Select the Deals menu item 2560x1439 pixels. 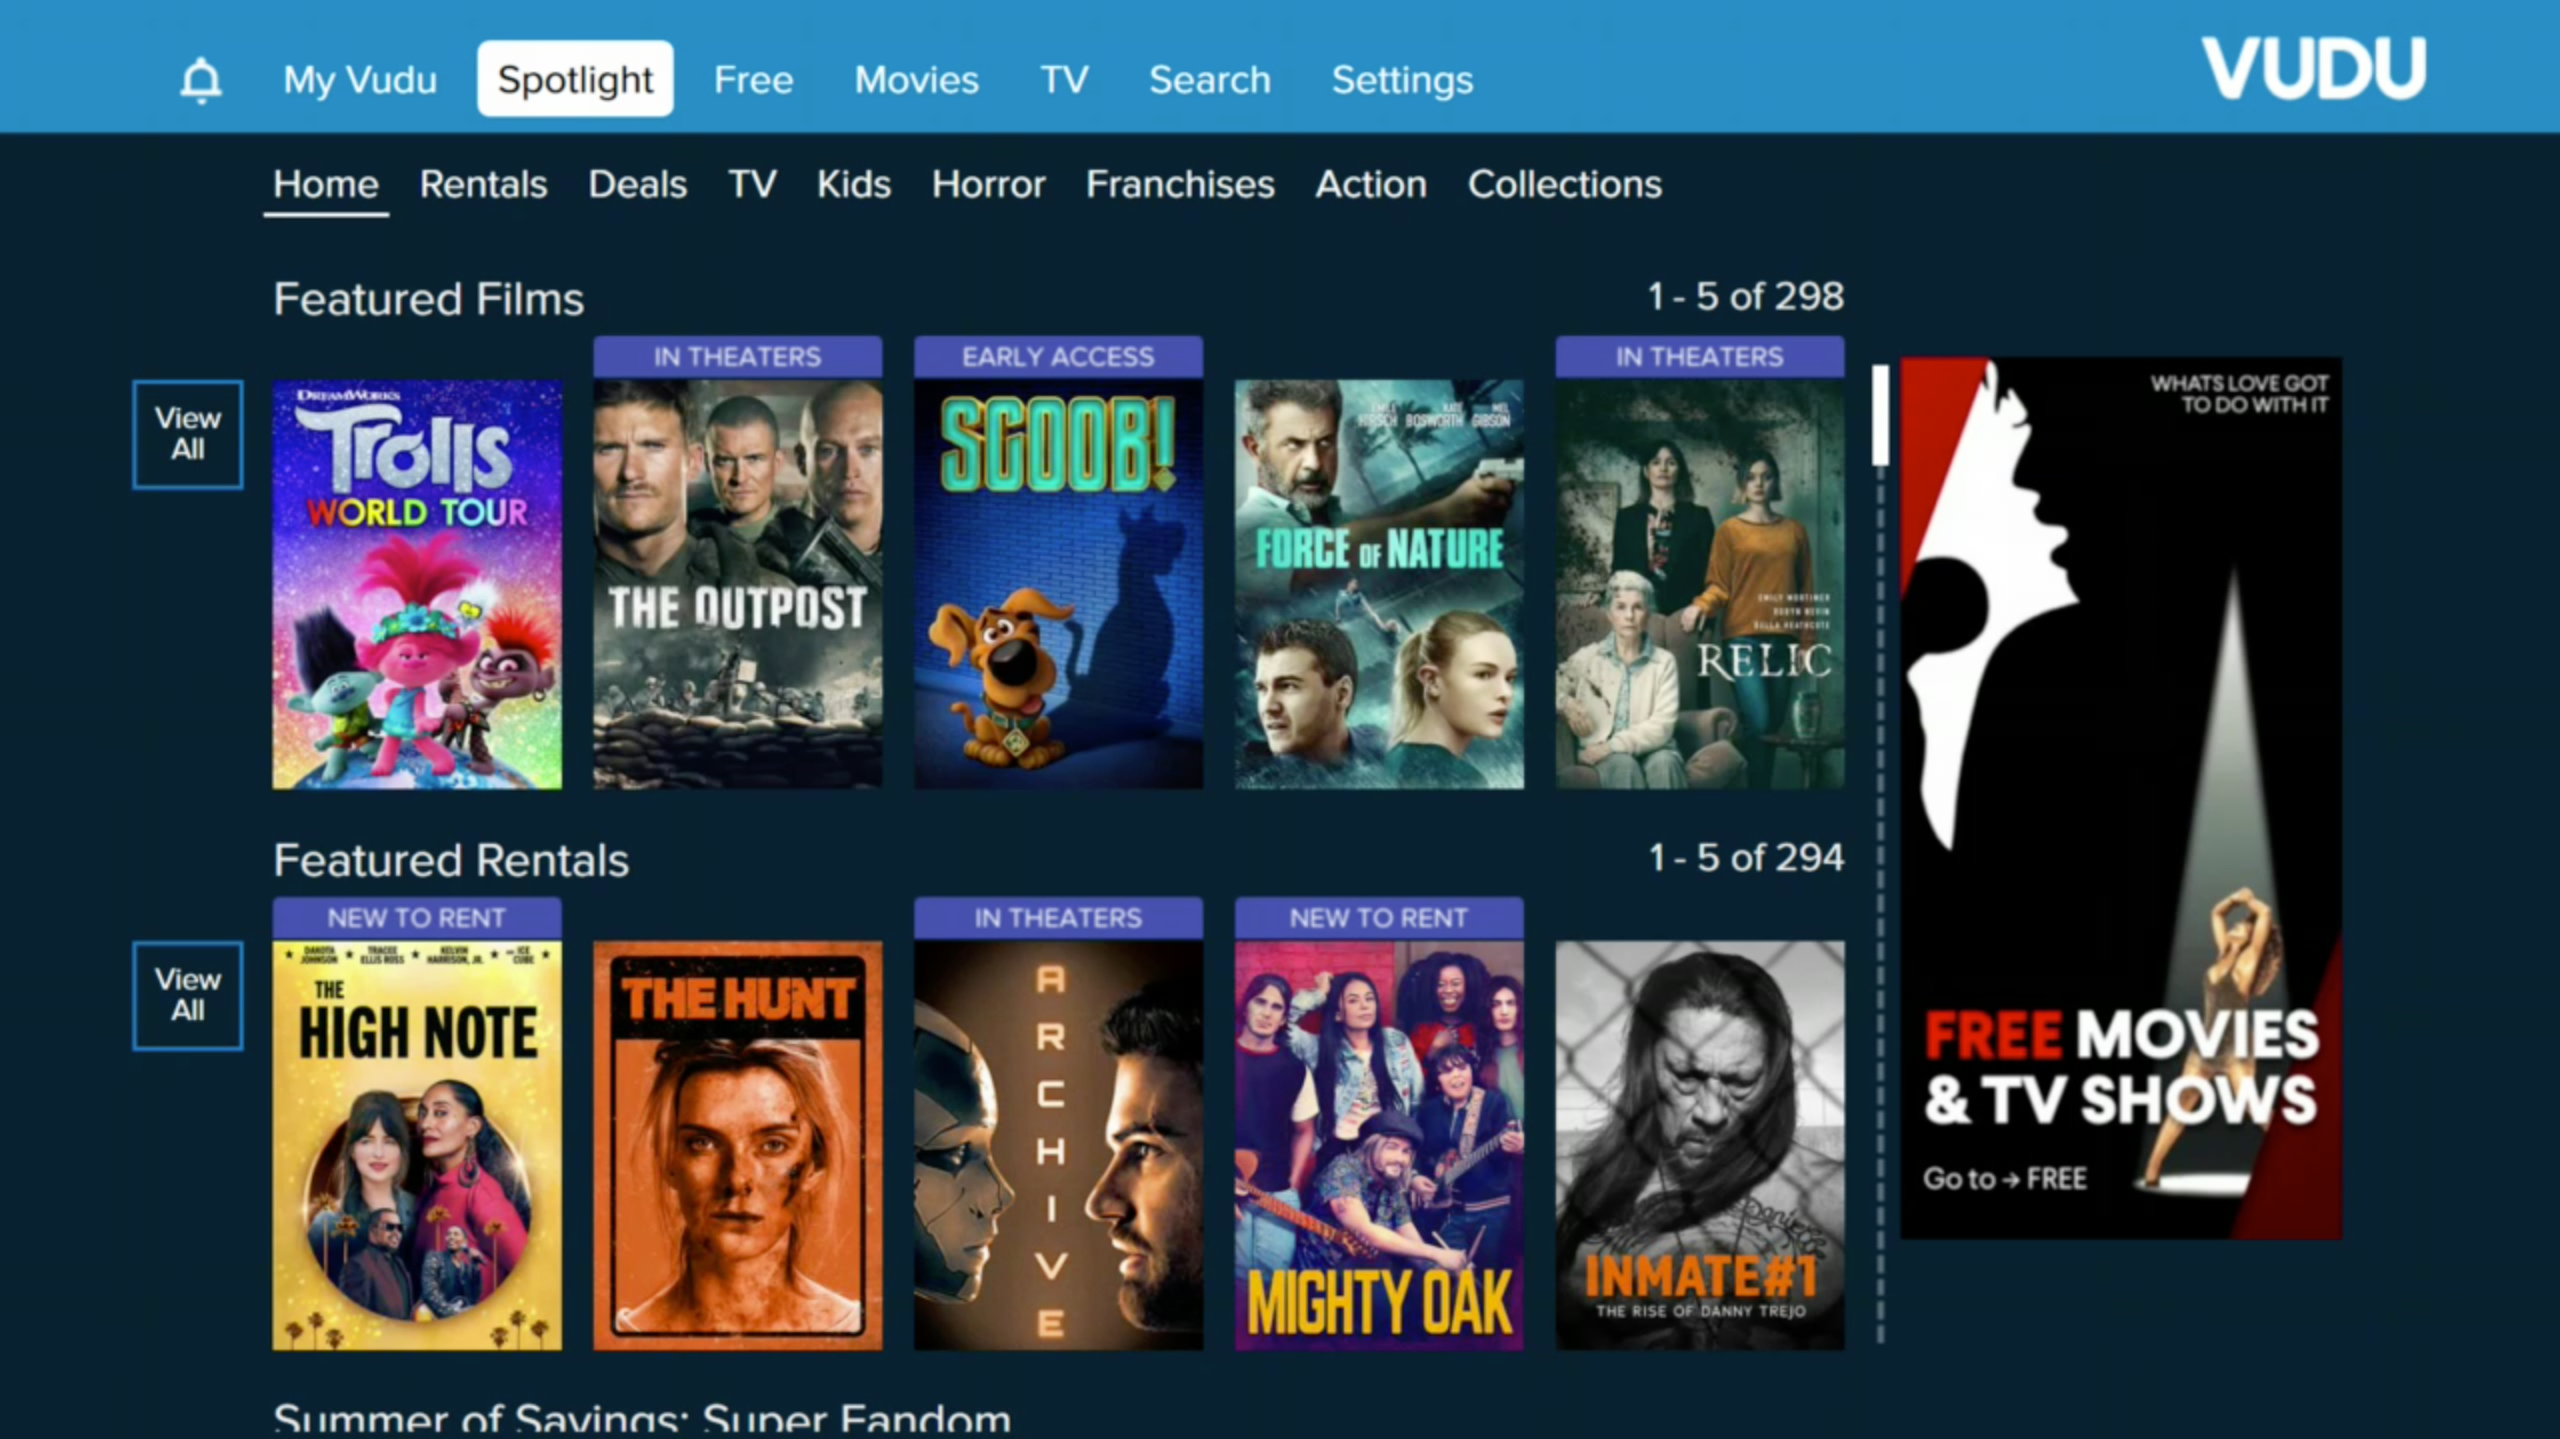tap(638, 183)
